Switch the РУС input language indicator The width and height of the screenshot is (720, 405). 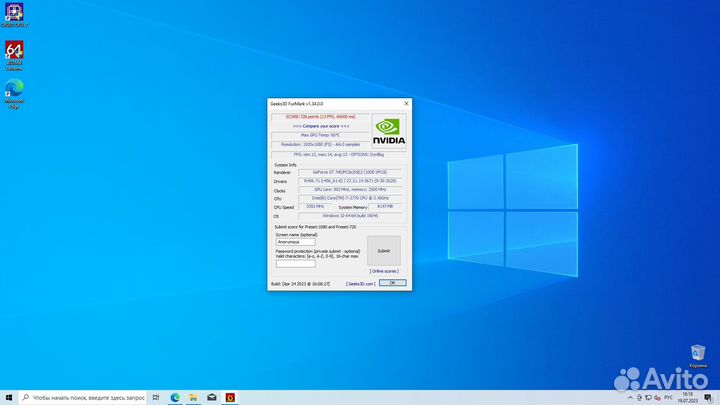tap(669, 398)
